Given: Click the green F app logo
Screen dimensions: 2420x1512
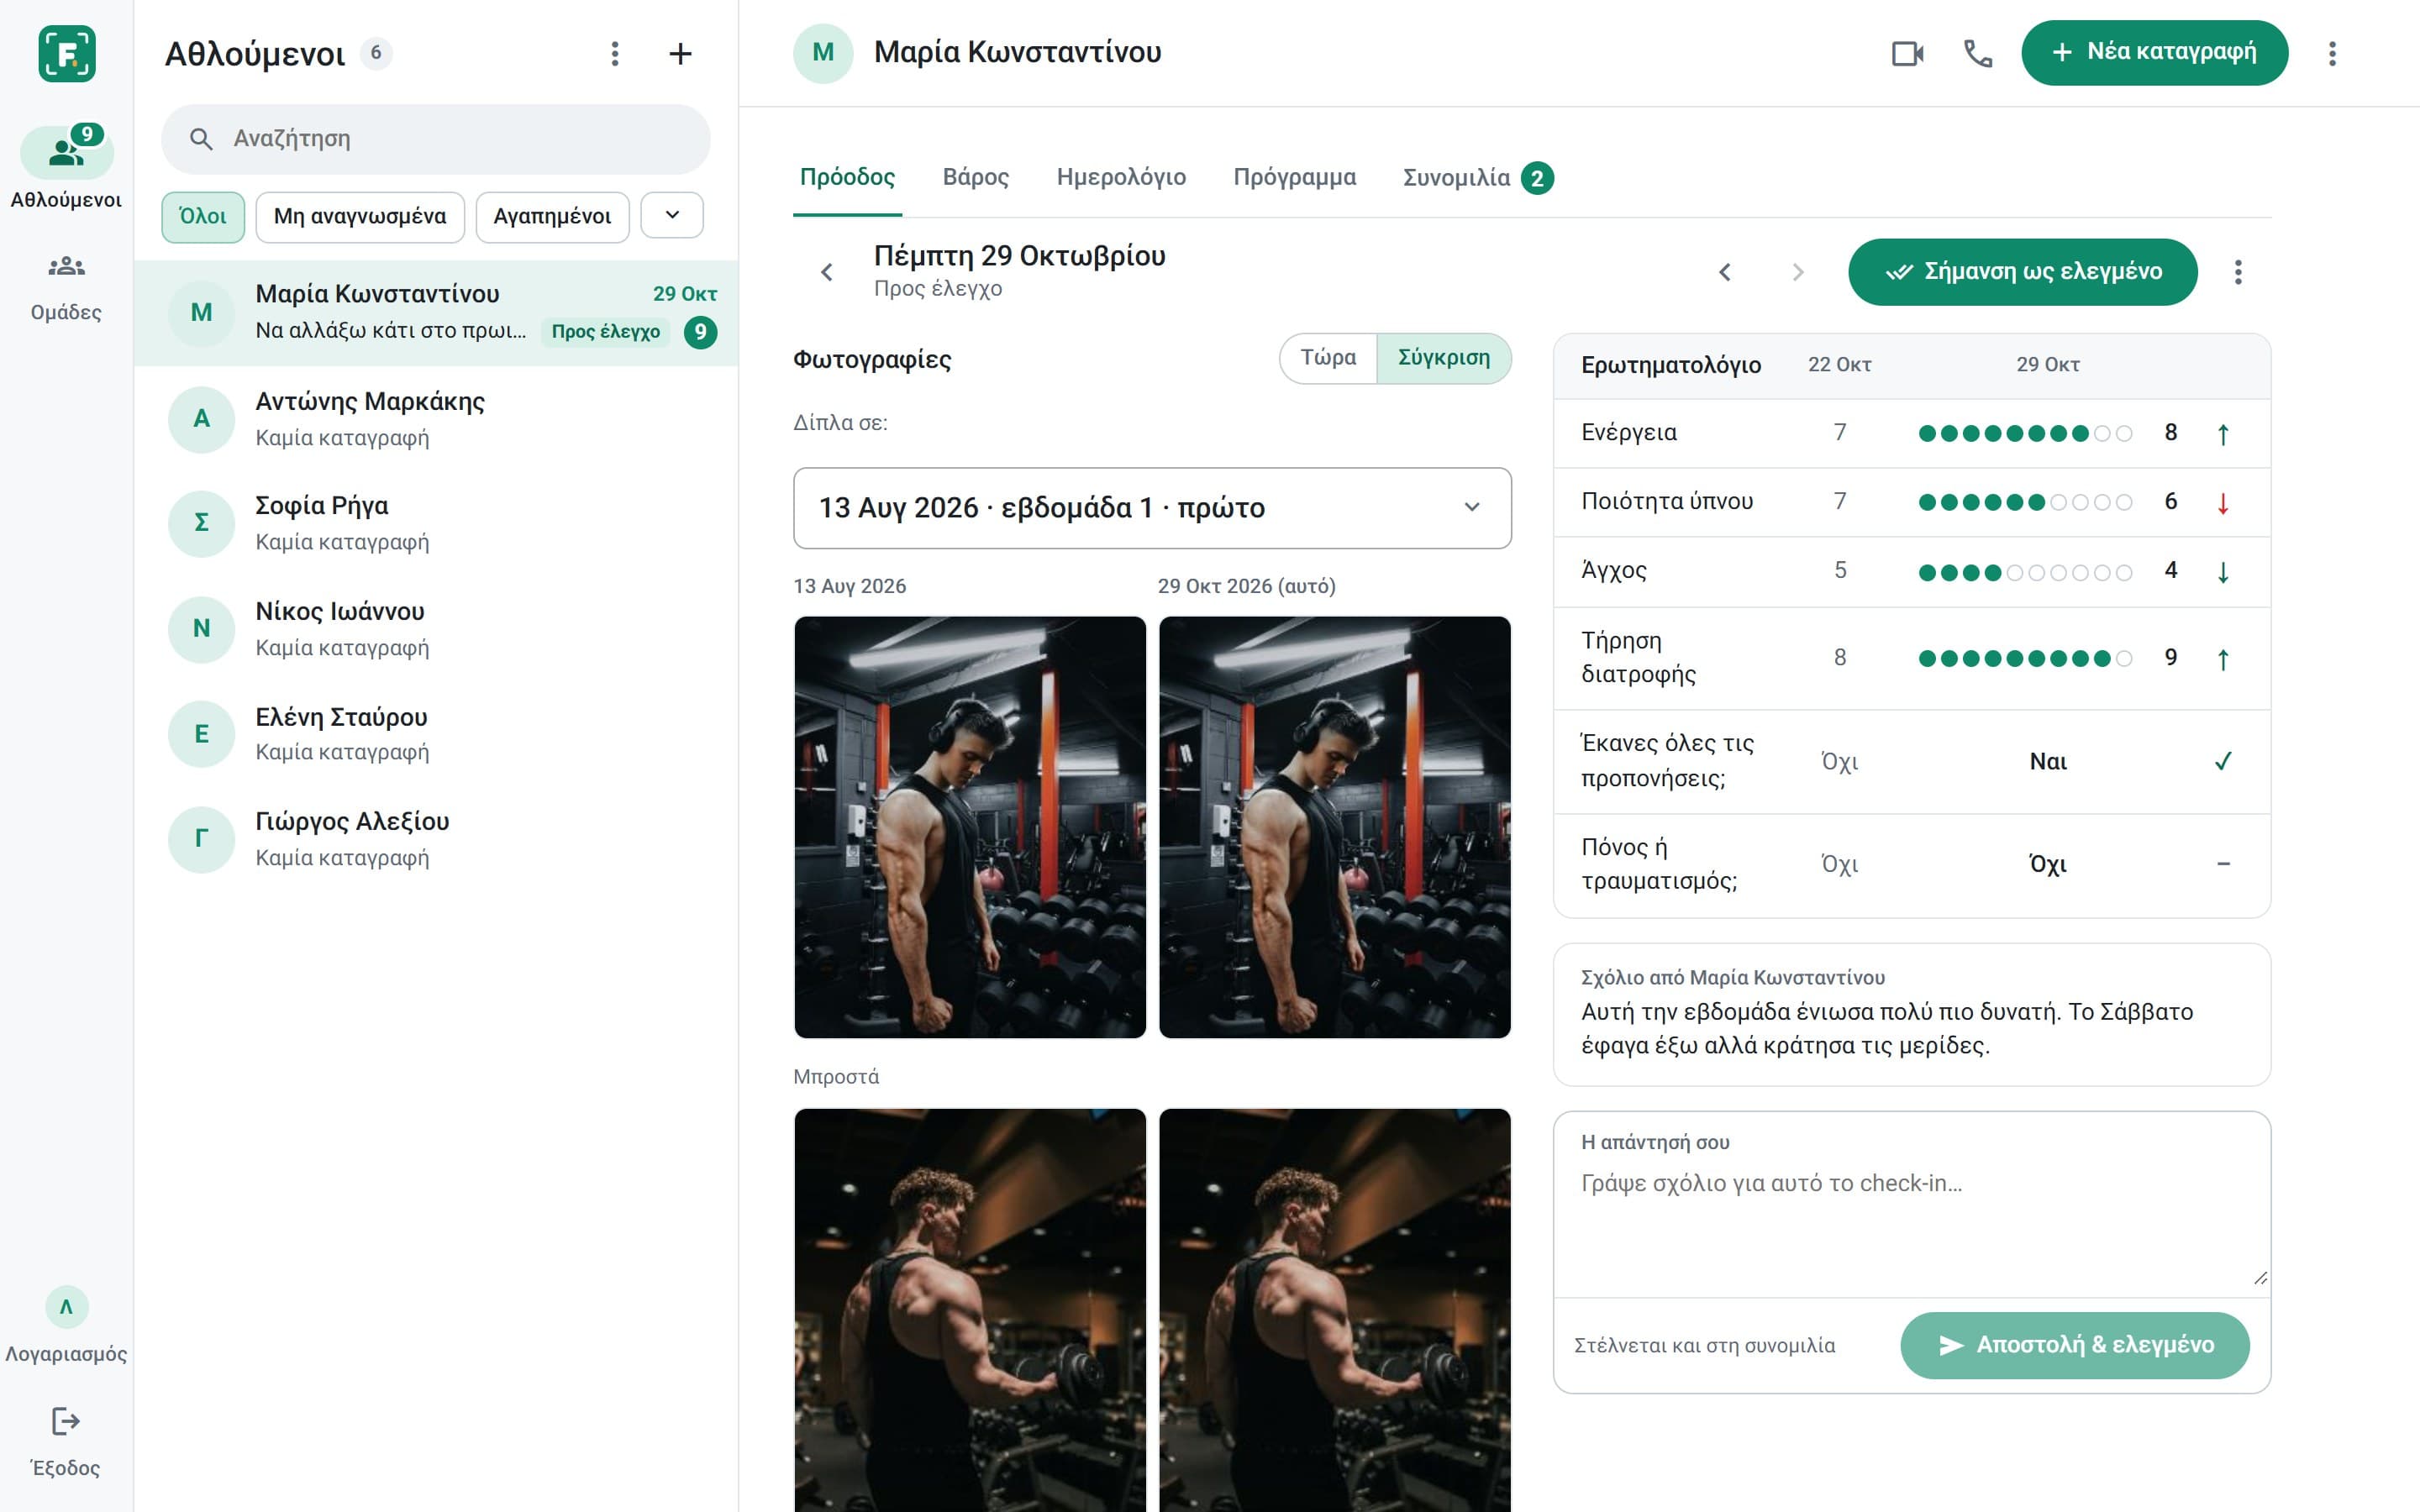Looking at the screenshot, I should coord(67,53).
